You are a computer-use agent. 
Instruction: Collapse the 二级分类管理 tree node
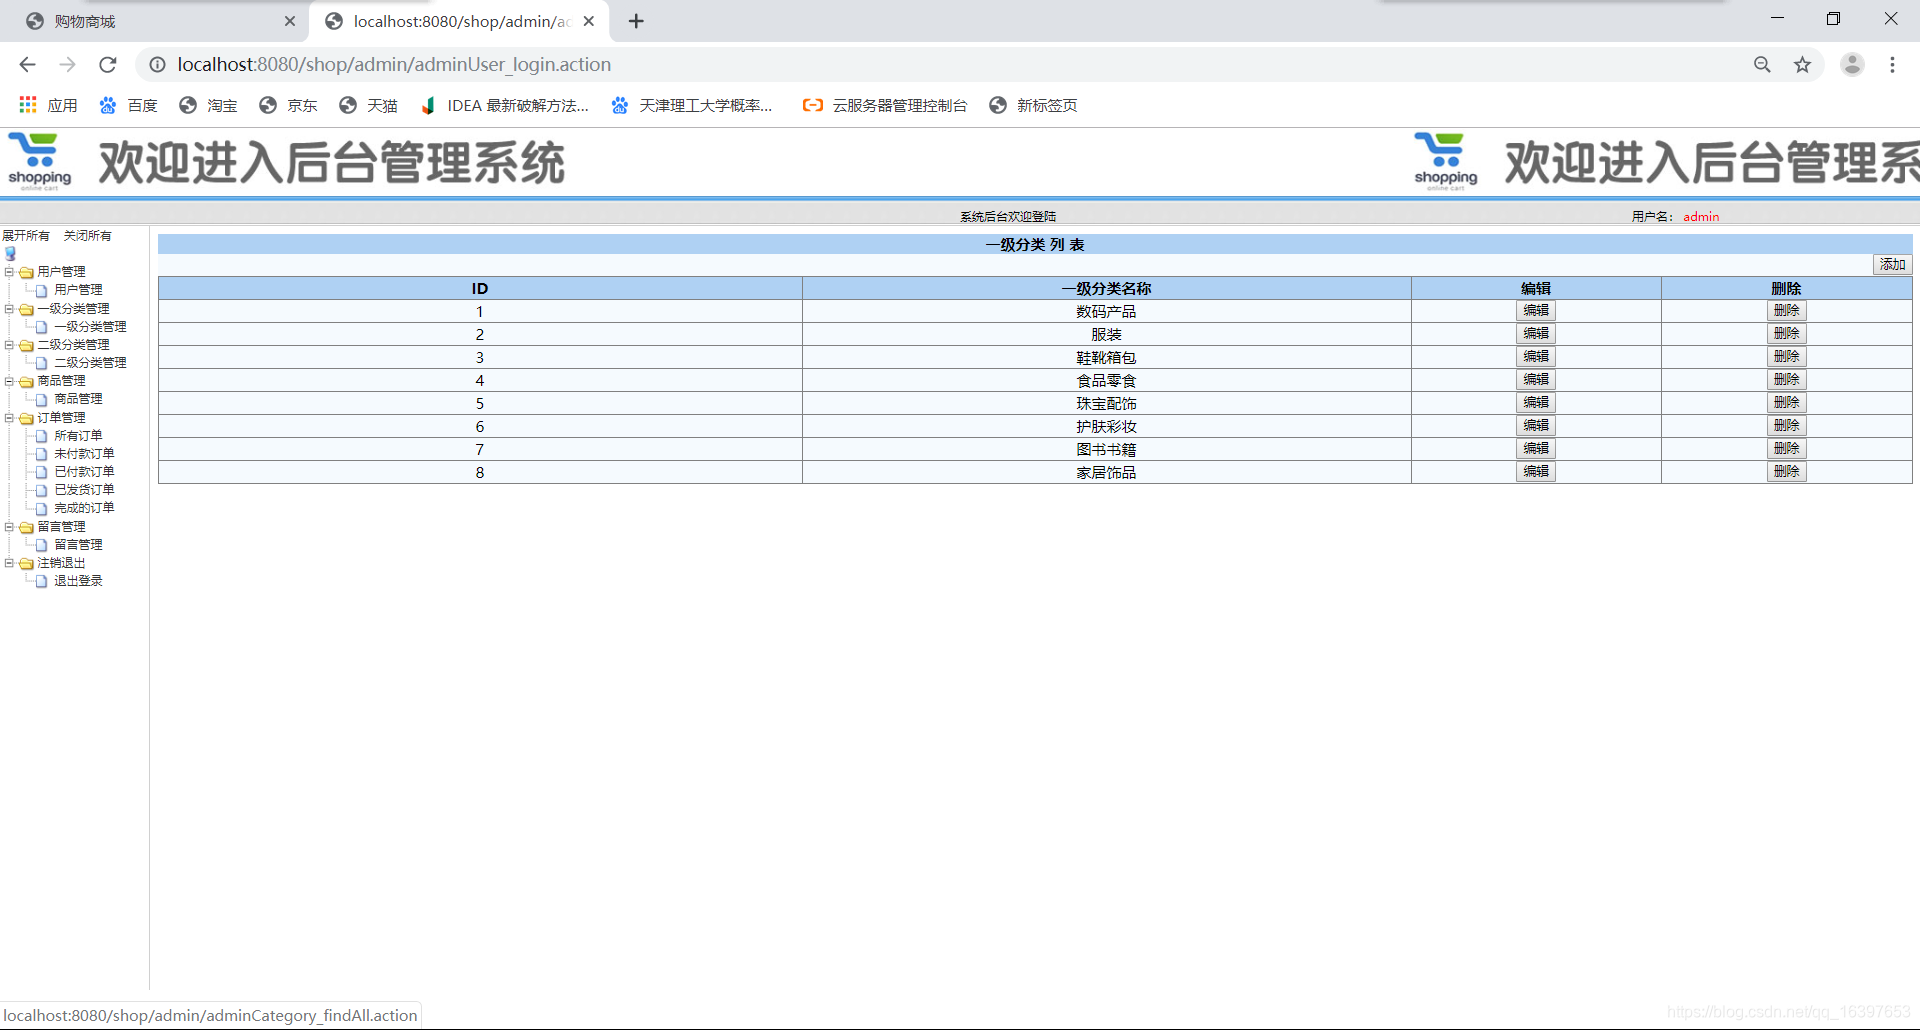click(9, 344)
